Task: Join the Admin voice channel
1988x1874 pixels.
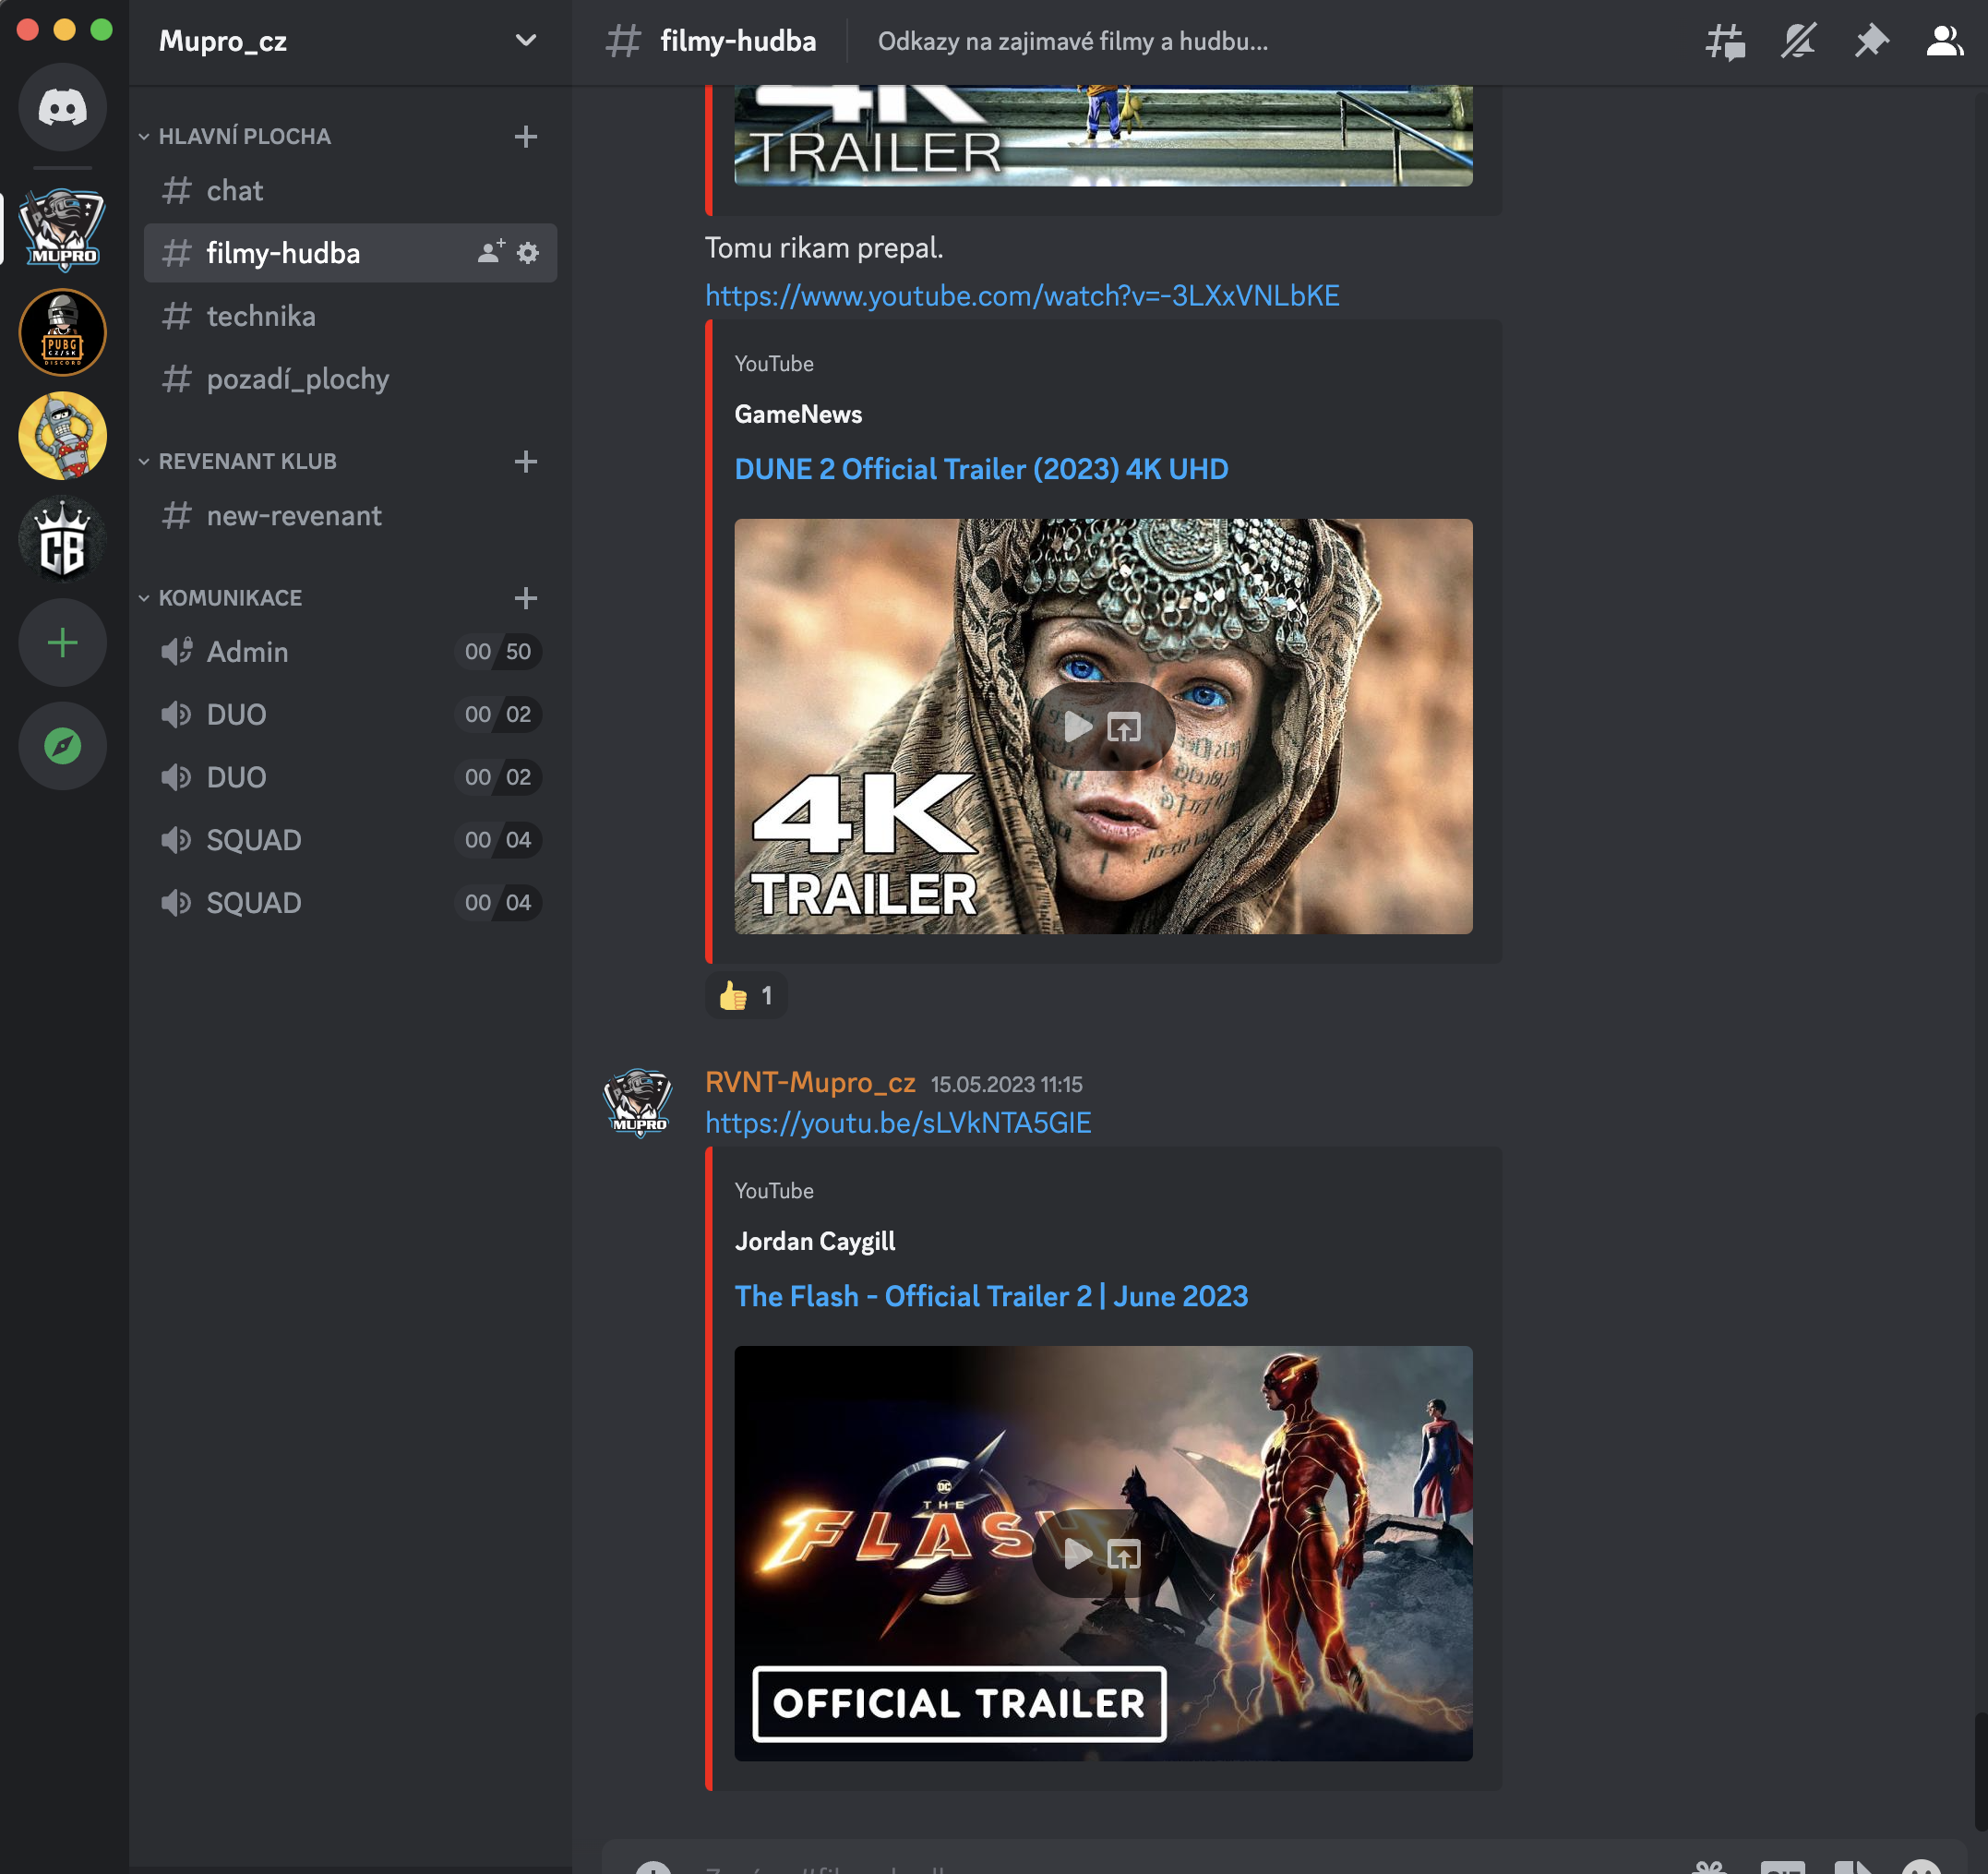Action: click(x=350, y=652)
